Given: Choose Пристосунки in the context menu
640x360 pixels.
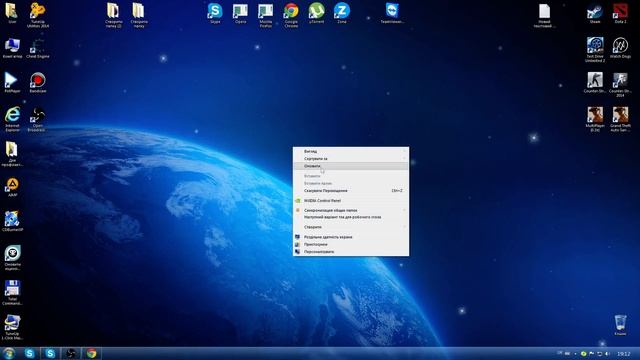Looking at the screenshot, I should click(351, 244).
